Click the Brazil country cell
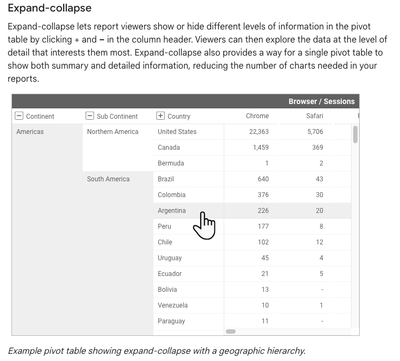Viewport: 400px width, 361px height. (188, 179)
